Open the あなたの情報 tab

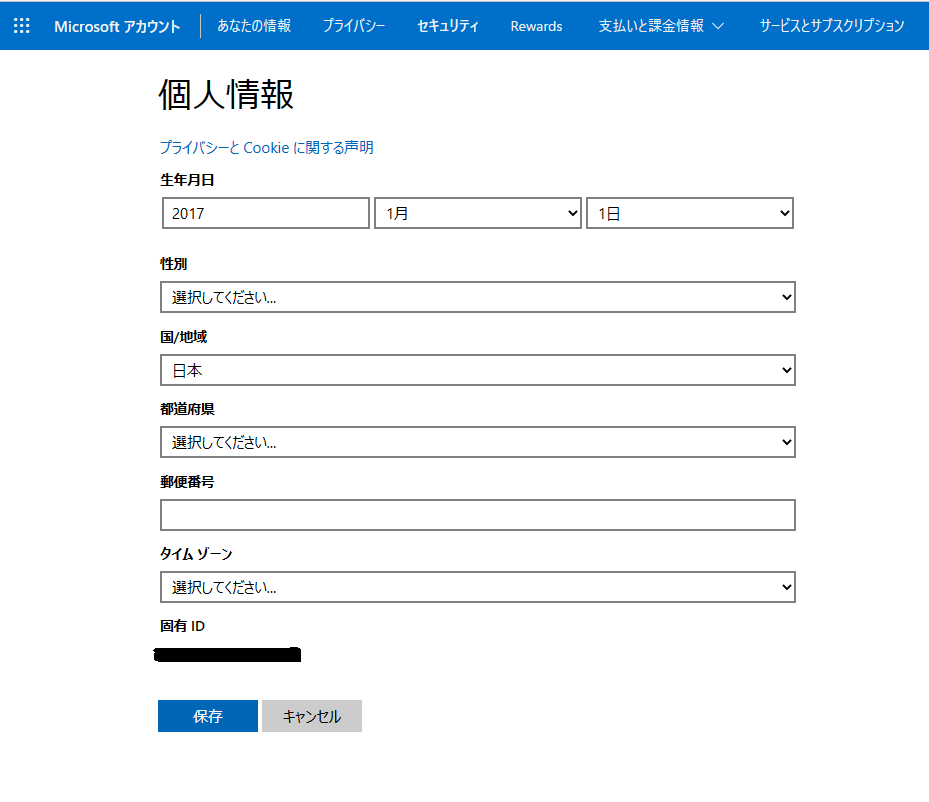[x=254, y=26]
